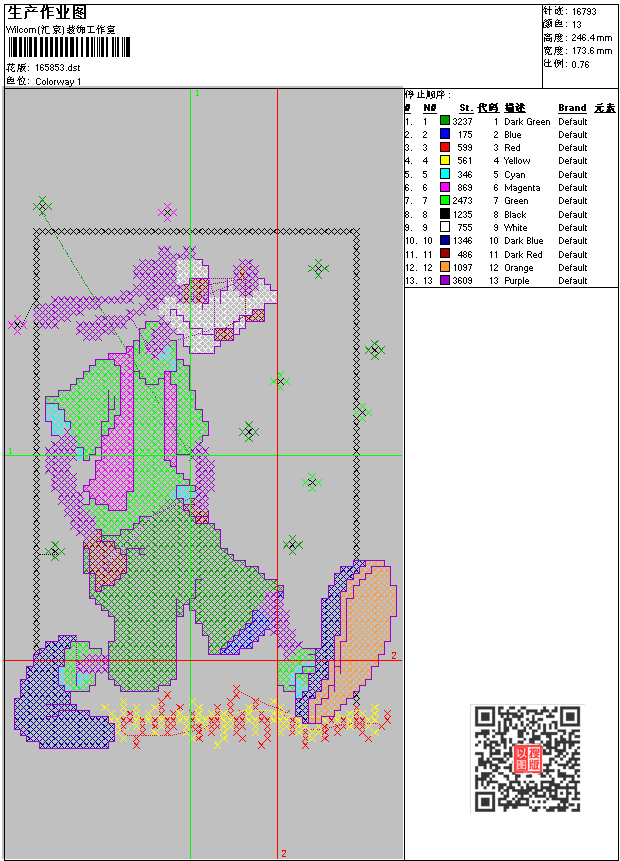The image size is (620, 861).
Task: Choose the Magenta color swatch
Action: click(x=445, y=188)
